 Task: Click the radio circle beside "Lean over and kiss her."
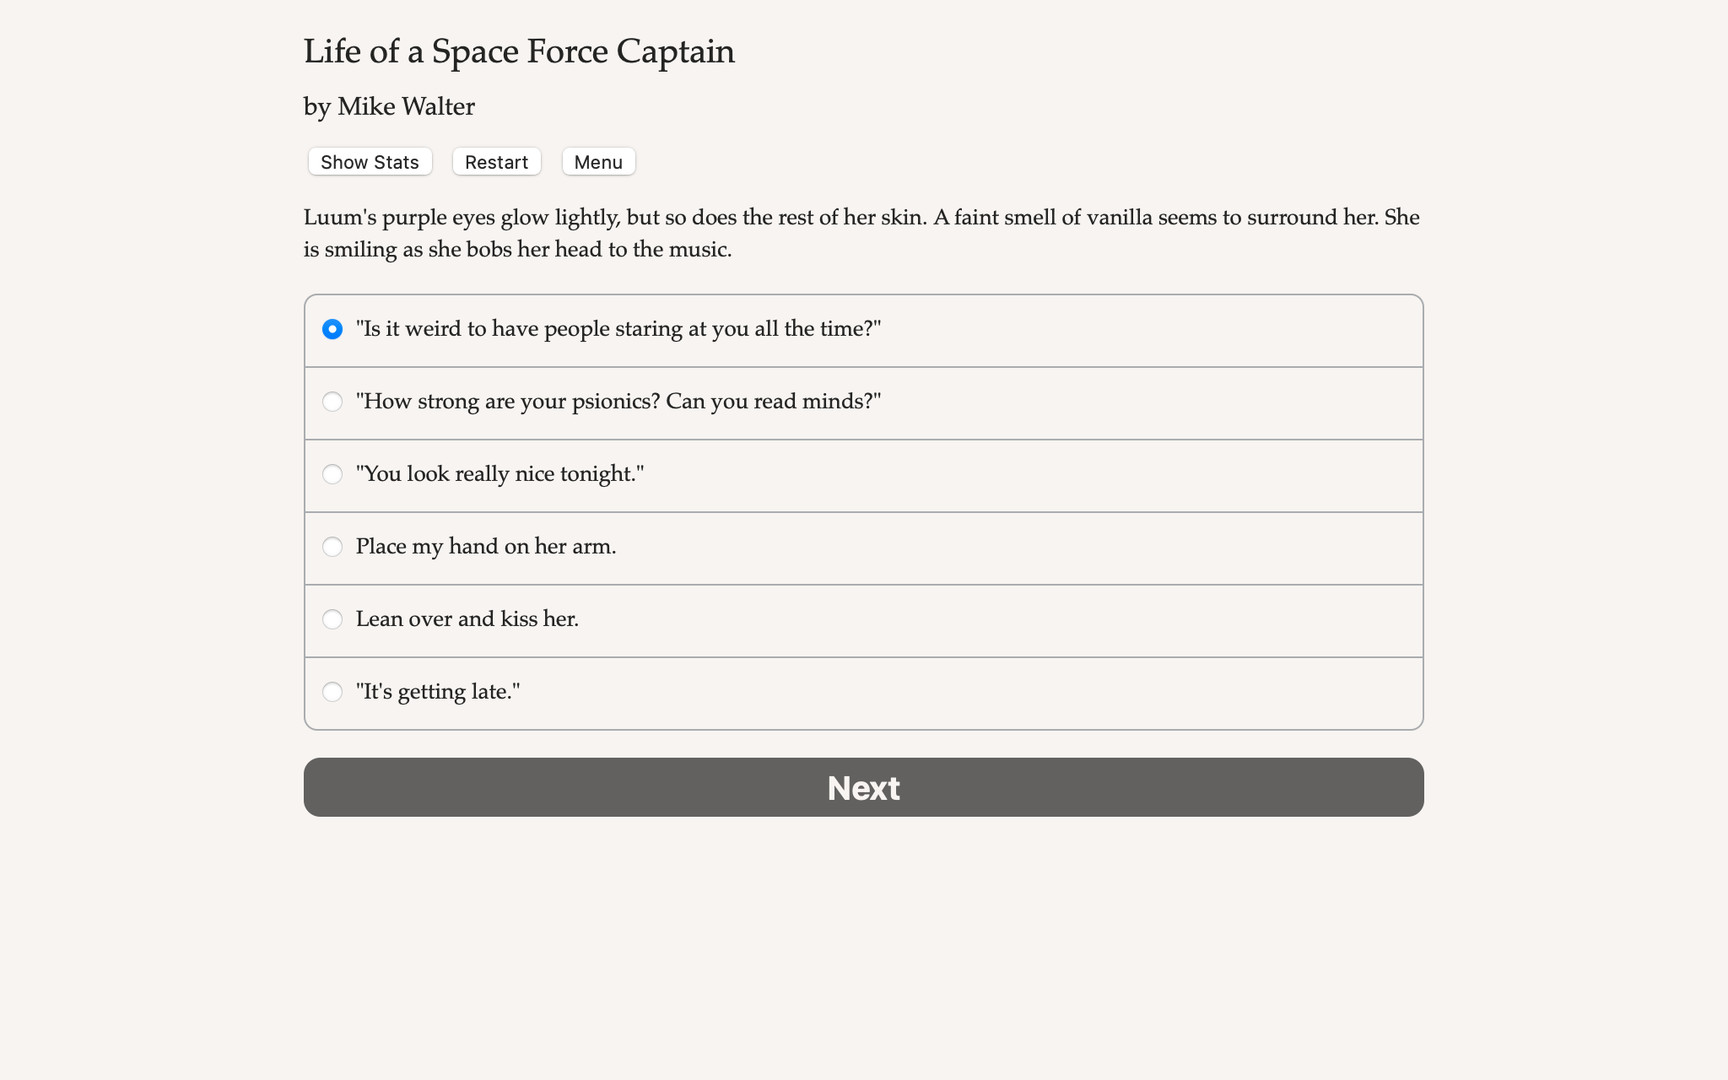pos(332,619)
